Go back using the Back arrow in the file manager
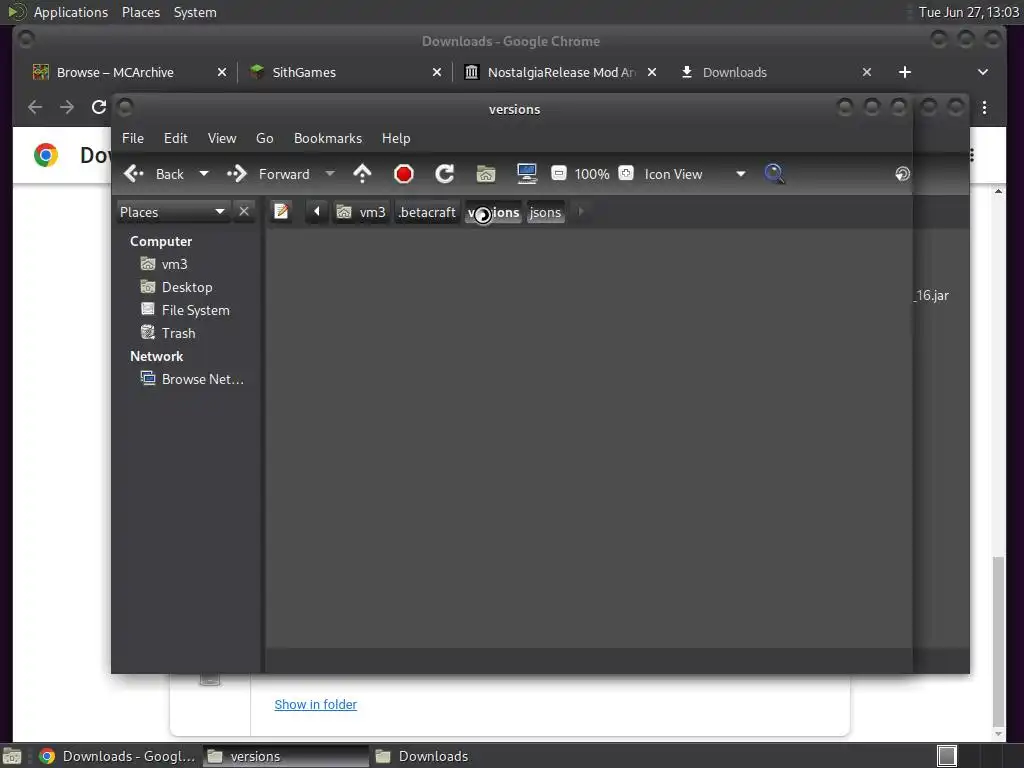The height and width of the screenshot is (768, 1024). pos(153,174)
